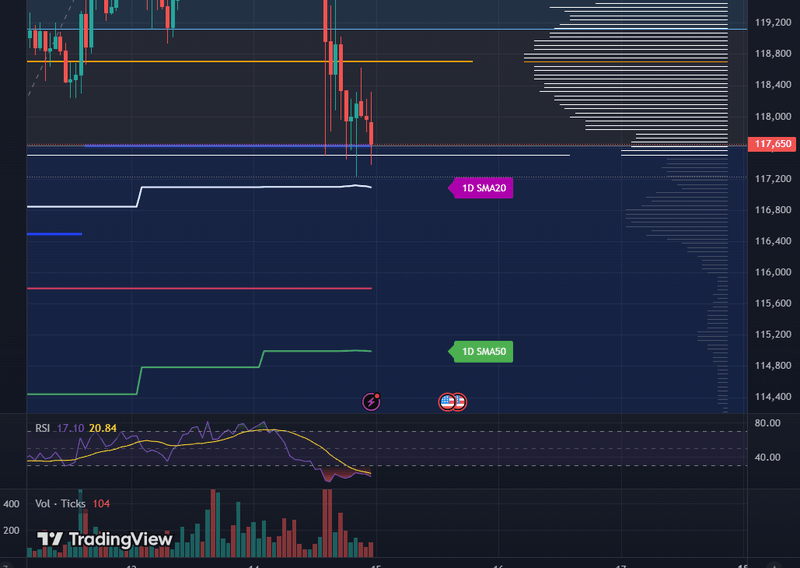The height and width of the screenshot is (568, 800).
Task: Click the 80.00 RSI scale label
Action: coord(767,423)
